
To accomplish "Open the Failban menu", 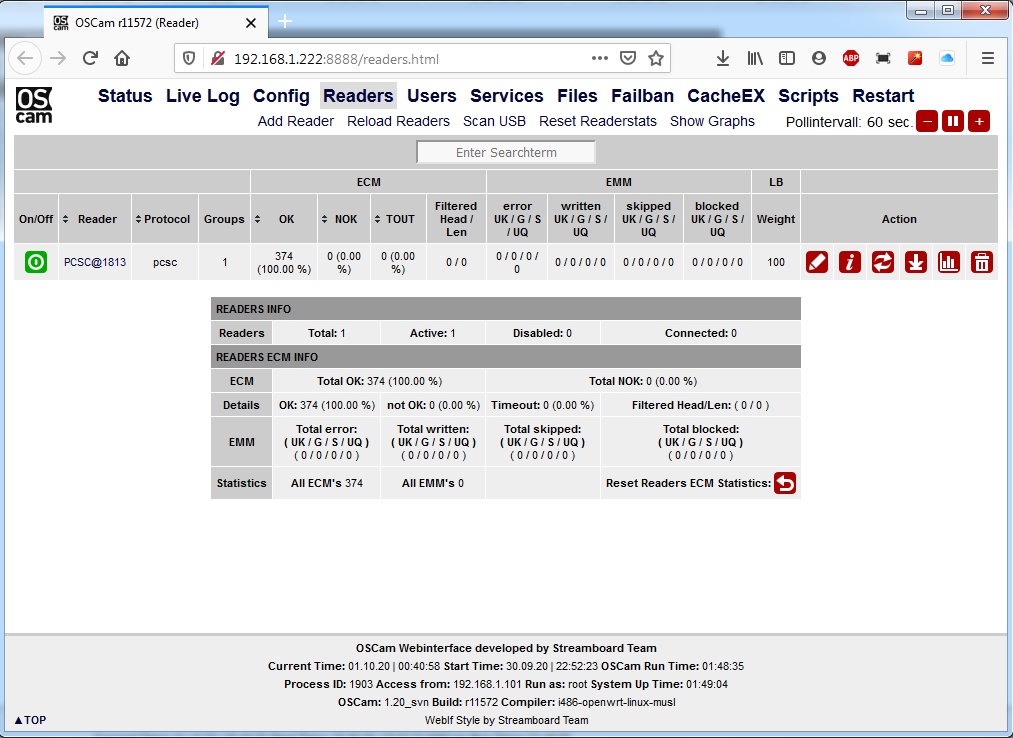I will [x=642, y=96].
